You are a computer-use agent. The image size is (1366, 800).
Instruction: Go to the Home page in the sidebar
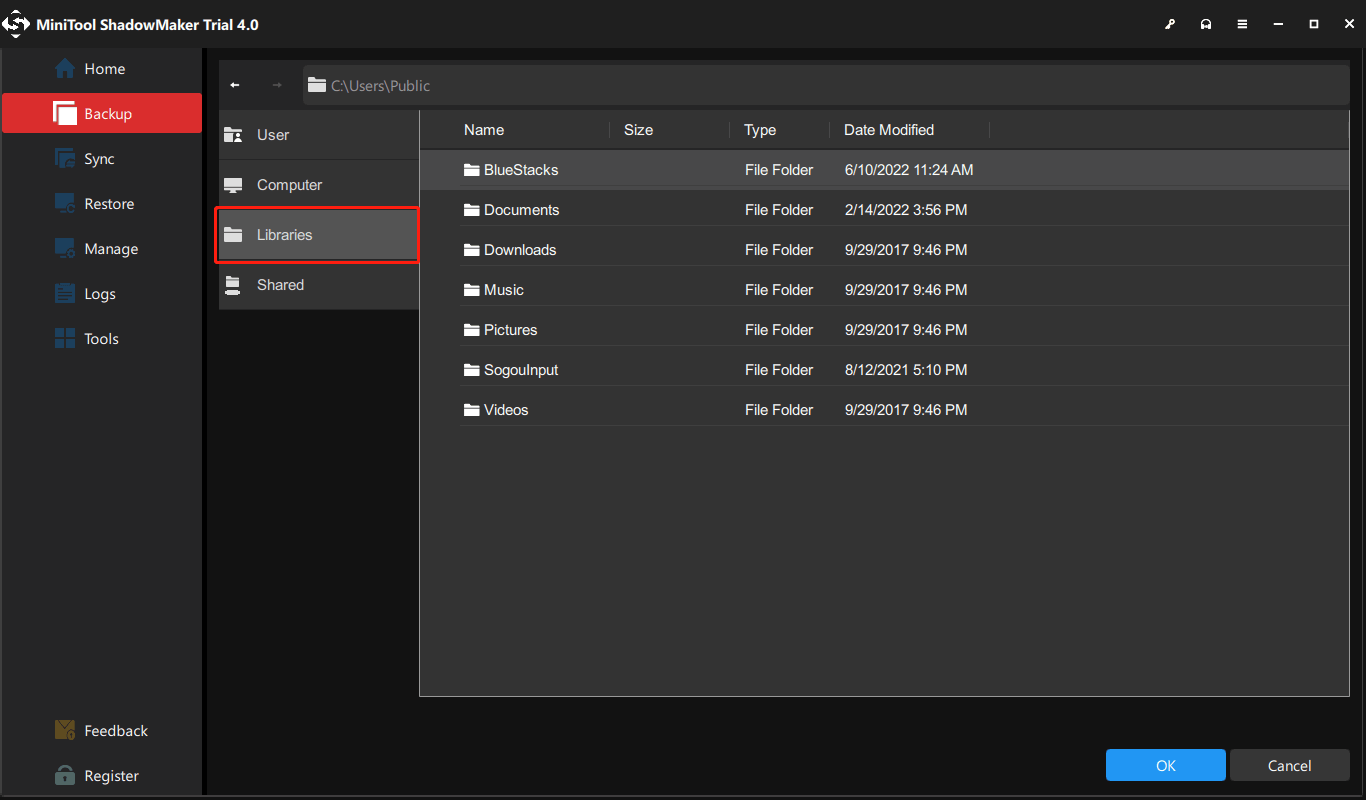(102, 69)
